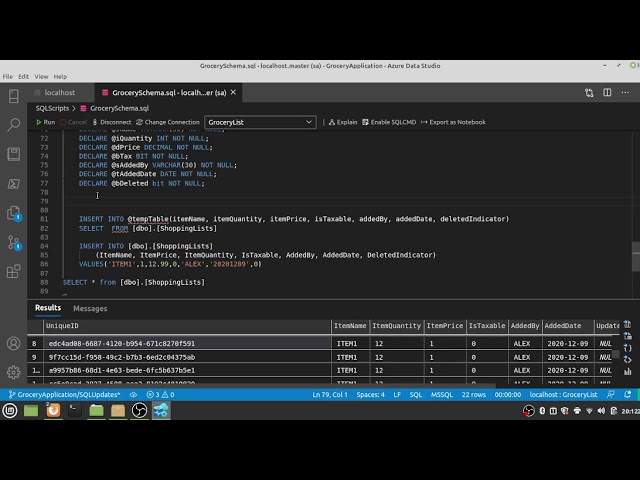
Task: Click LF end-of-line setting
Action: tap(397, 394)
